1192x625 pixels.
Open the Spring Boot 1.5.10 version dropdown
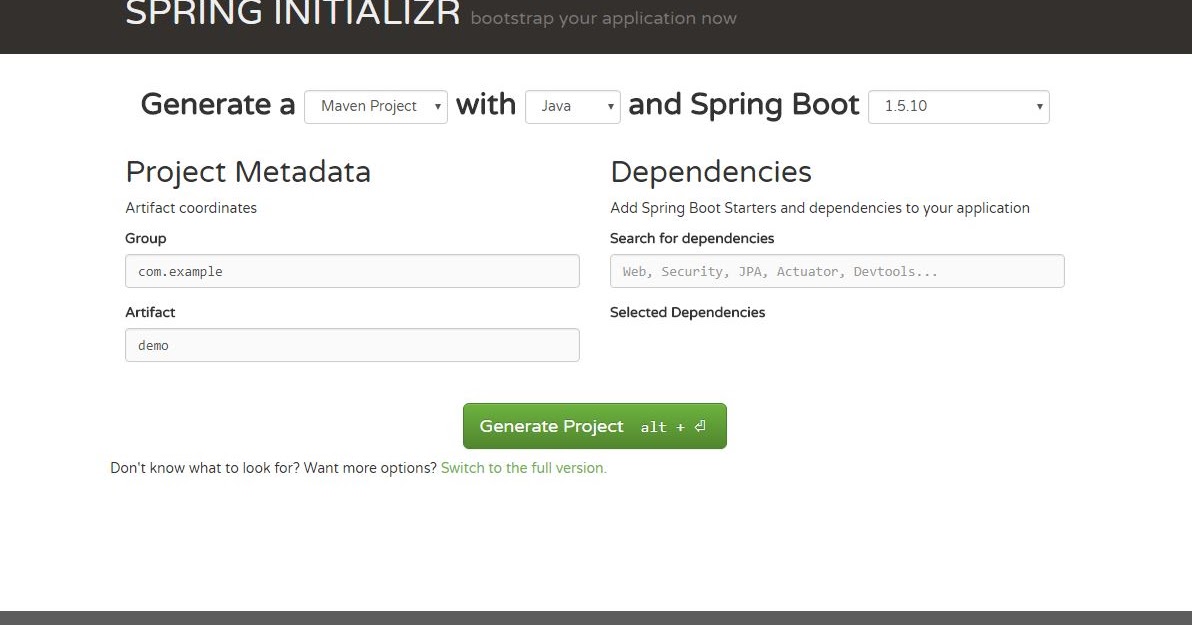pos(958,107)
